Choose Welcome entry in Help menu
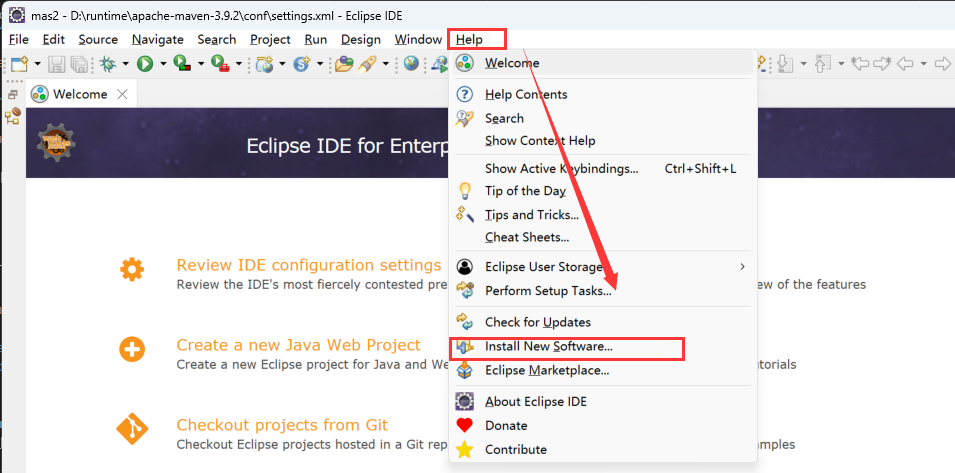The height and width of the screenshot is (473, 955). (x=603, y=63)
